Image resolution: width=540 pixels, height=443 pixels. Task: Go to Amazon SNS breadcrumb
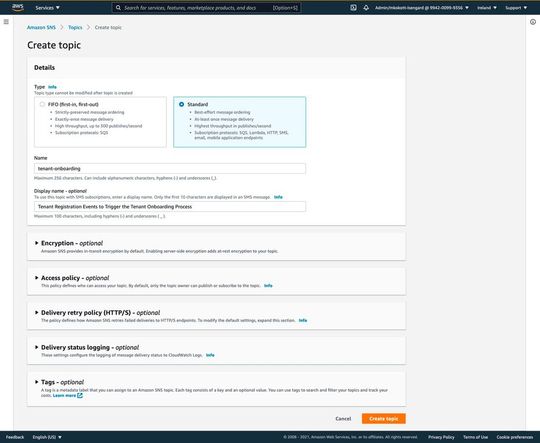pyautogui.click(x=41, y=27)
